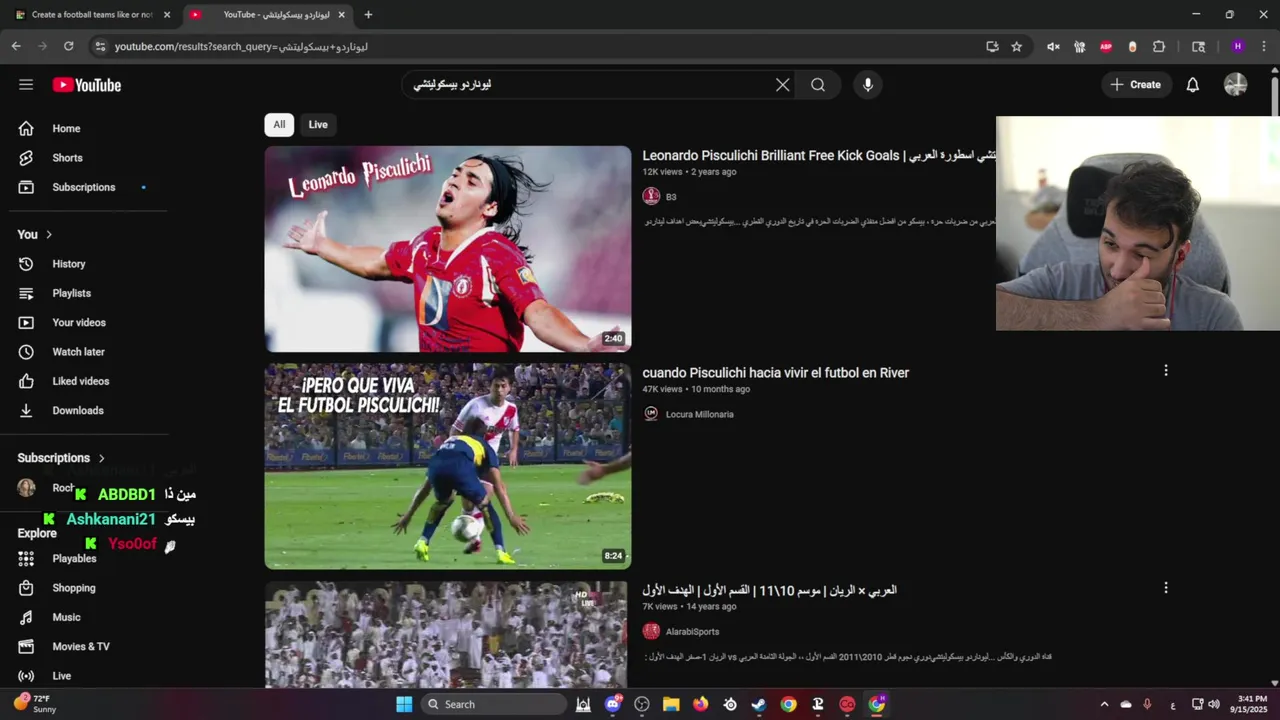The image size is (1280, 720).
Task: Open Steam from the taskbar
Action: coord(759,704)
